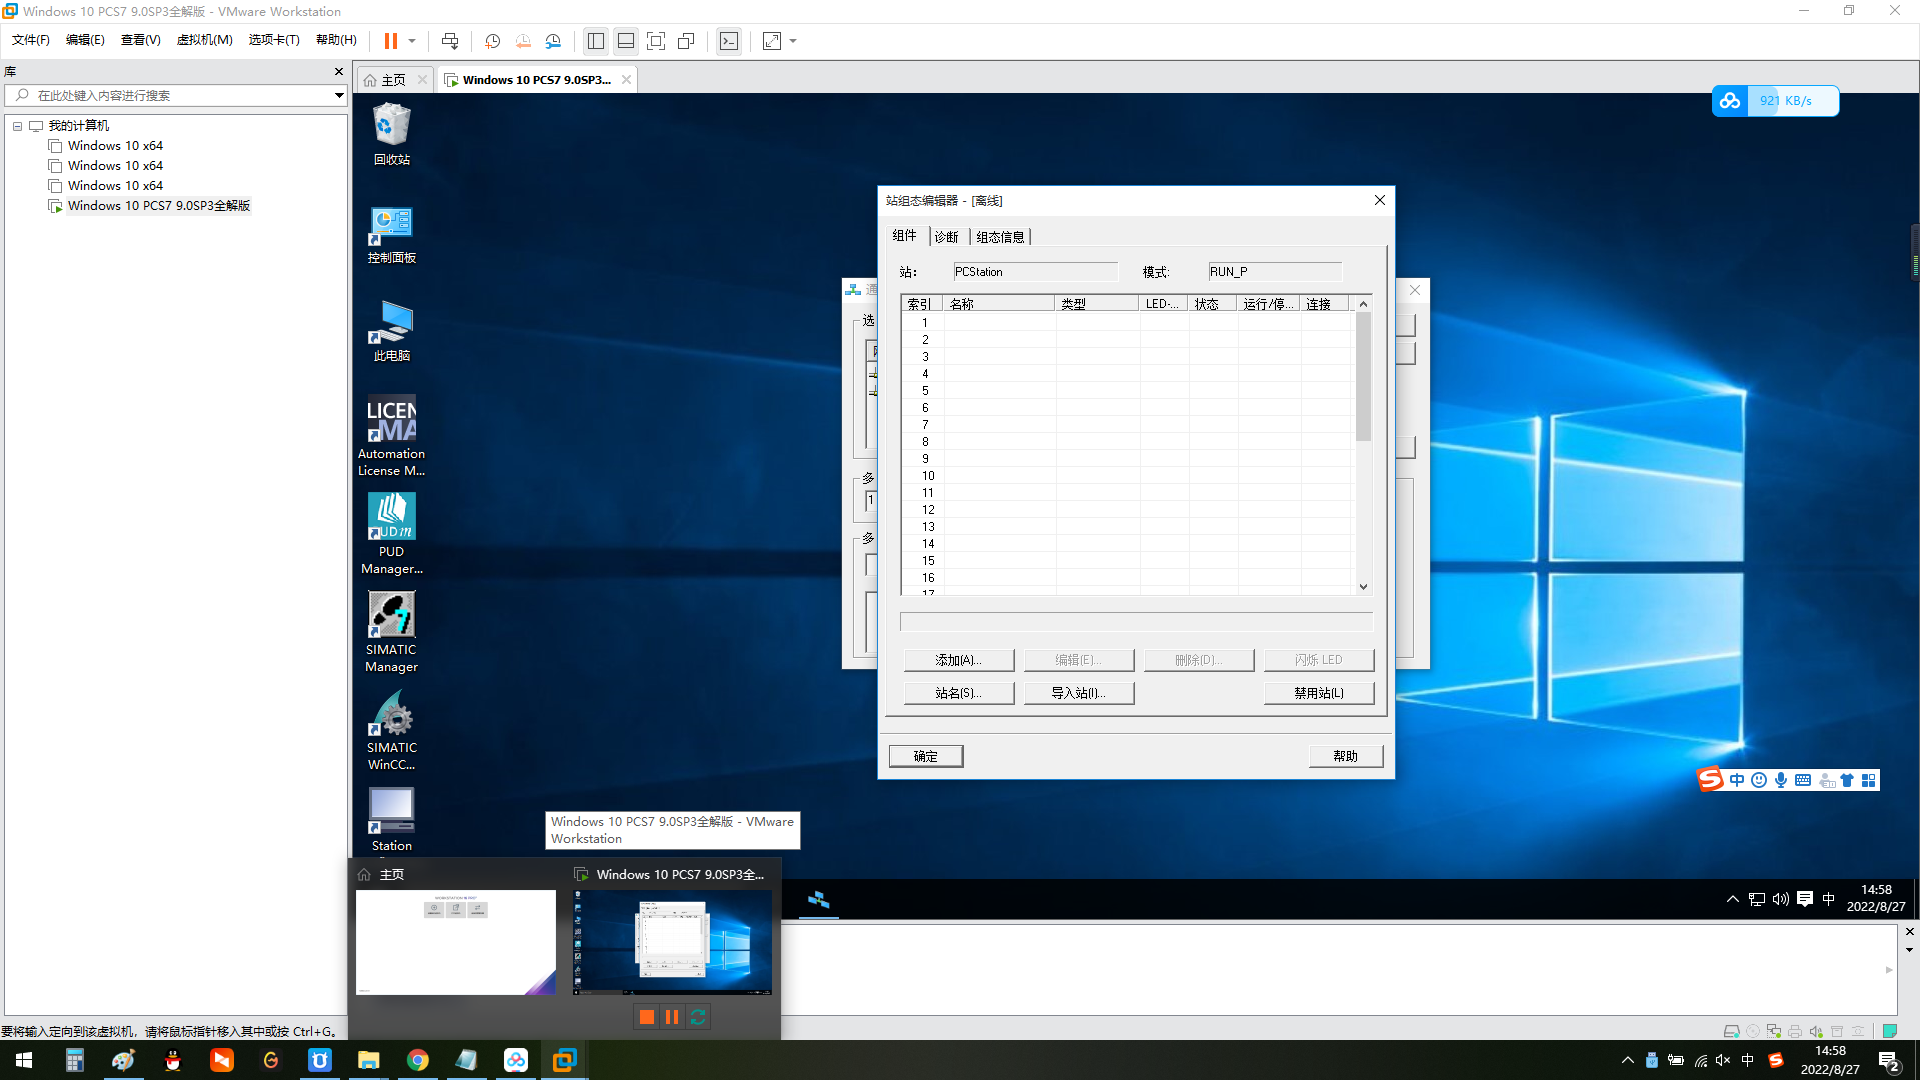1920x1080 pixels.
Task: Click the 站名(S)... button
Action: point(959,693)
